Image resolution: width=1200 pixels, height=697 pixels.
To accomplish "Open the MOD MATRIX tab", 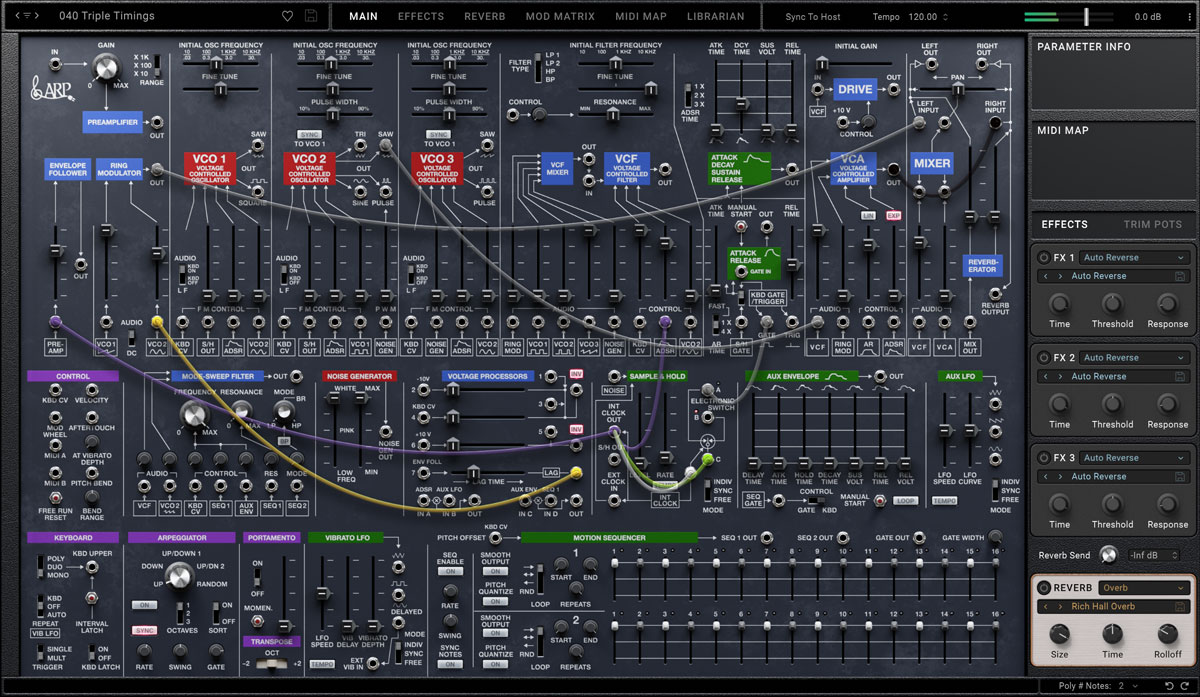I will click(560, 16).
